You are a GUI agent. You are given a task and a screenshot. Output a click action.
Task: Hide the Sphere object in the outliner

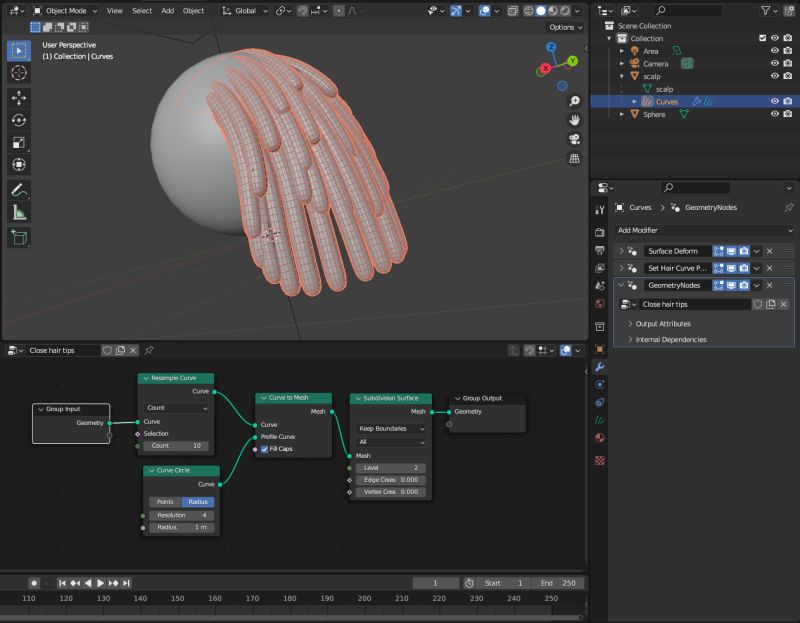pos(776,114)
